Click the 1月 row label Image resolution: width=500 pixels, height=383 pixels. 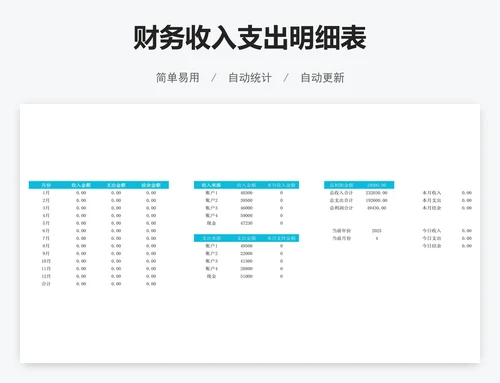click(x=46, y=193)
